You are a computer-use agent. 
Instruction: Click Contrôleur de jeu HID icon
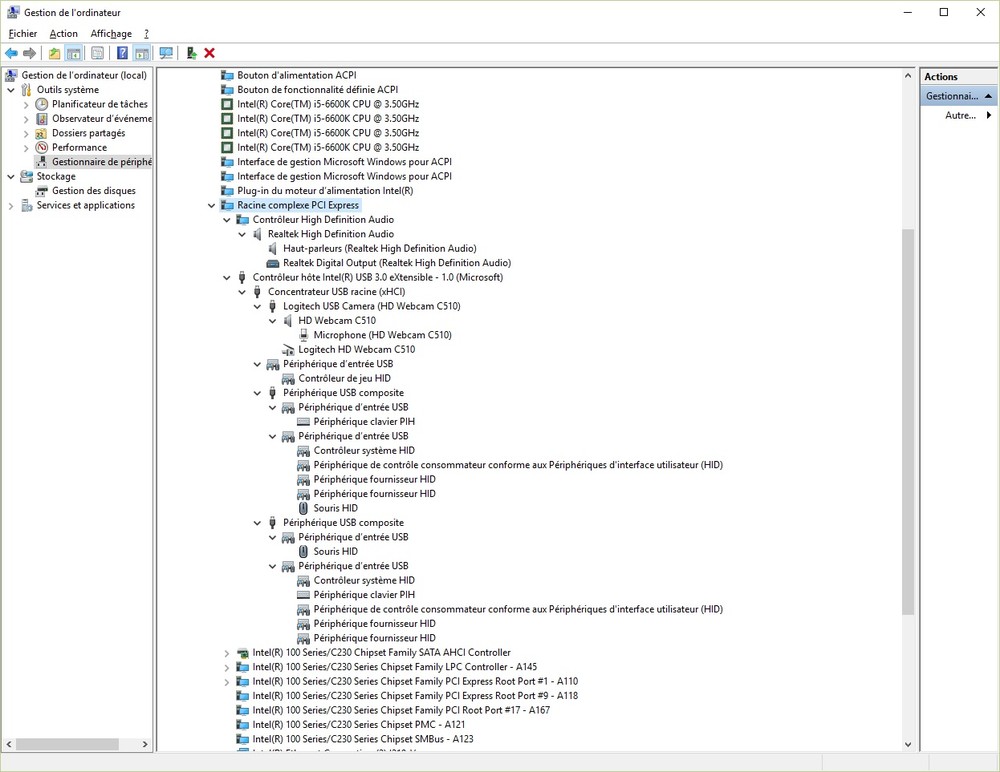point(288,379)
